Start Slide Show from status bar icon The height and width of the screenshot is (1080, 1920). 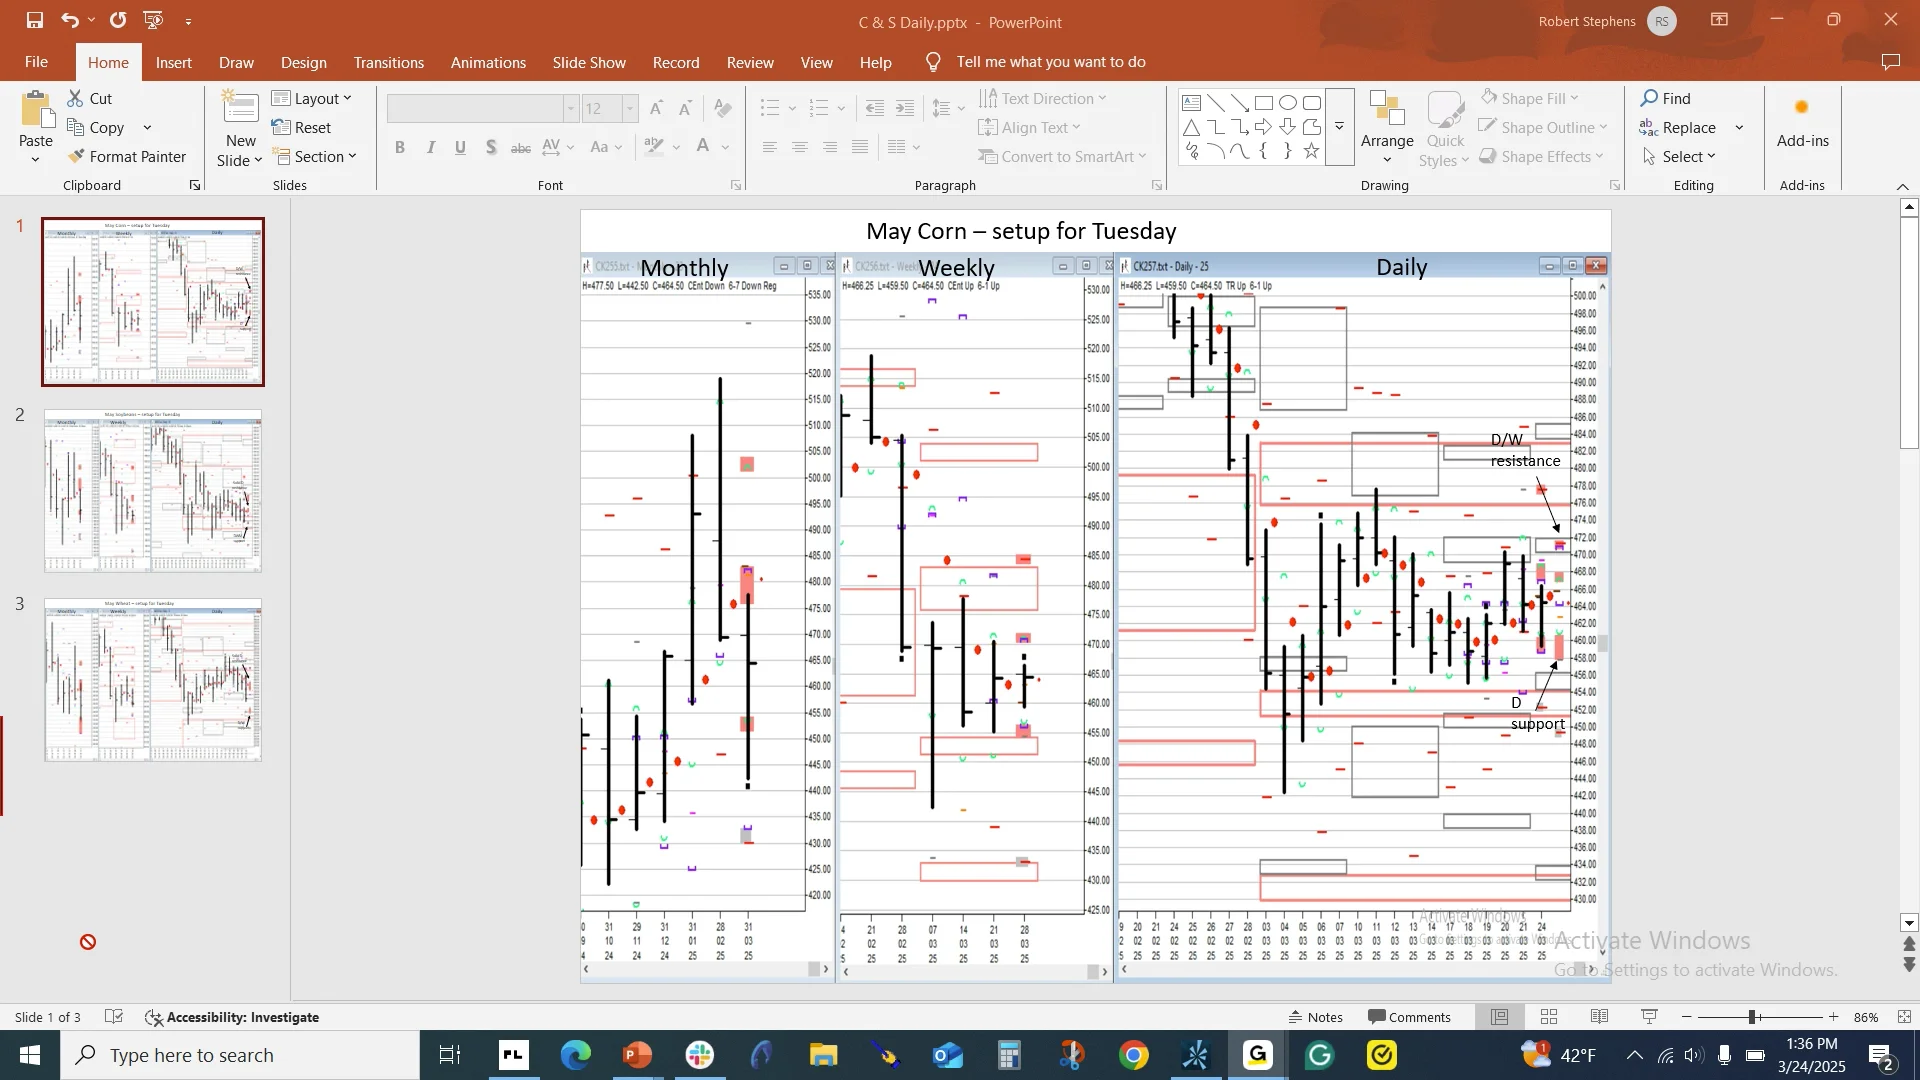click(1650, 1017)
